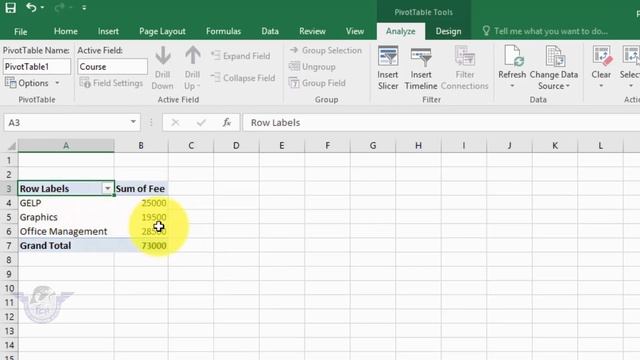The height and width of the screenshot is (360, 640).
Task: Open the File tab
Action: (x=20, y=31)
